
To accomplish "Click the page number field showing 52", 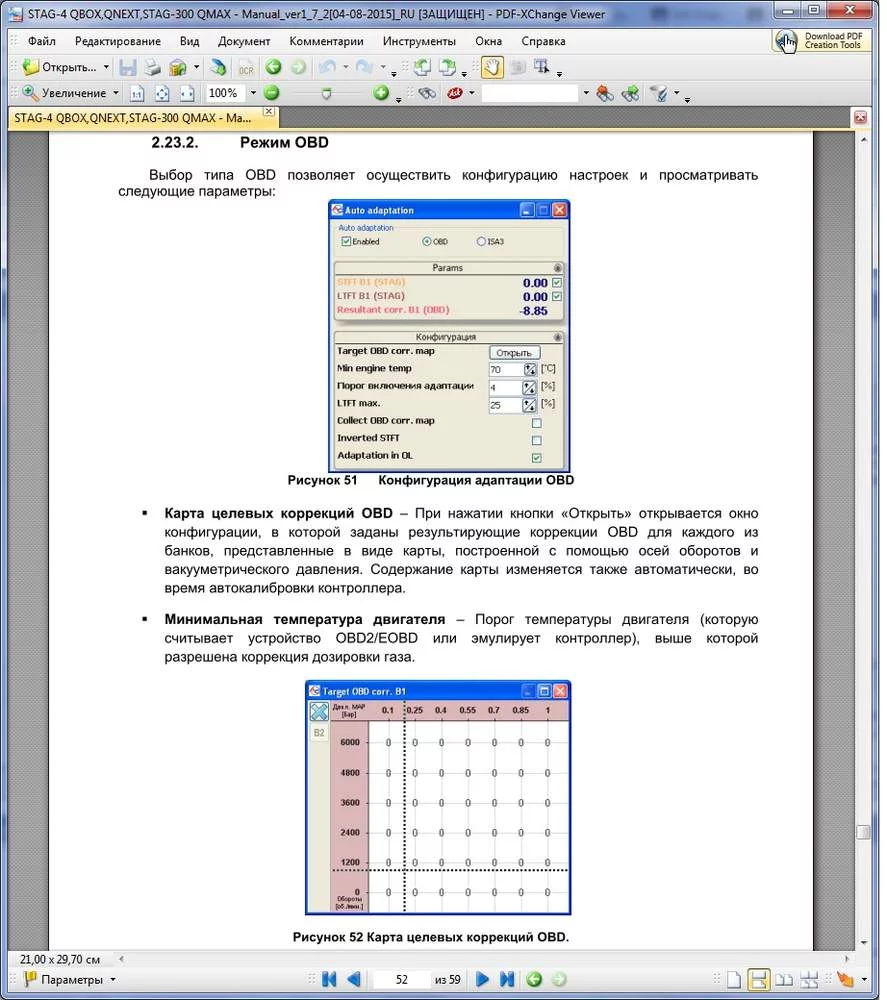I will (401, 979).
